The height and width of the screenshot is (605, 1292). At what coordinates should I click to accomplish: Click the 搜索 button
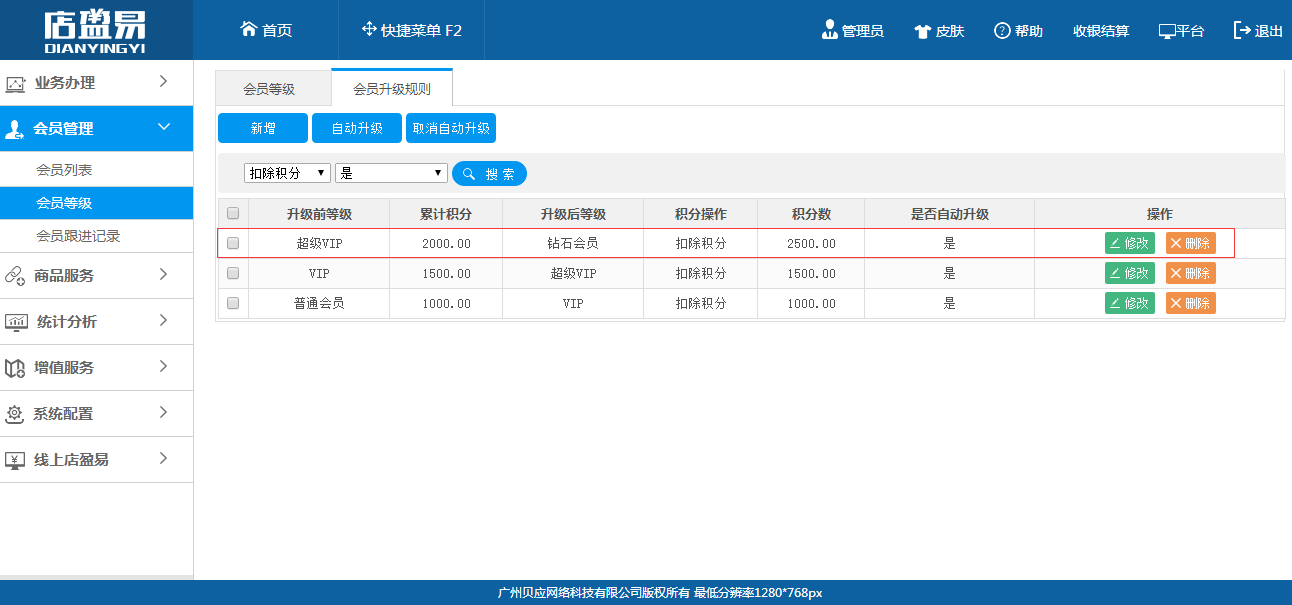489,174
